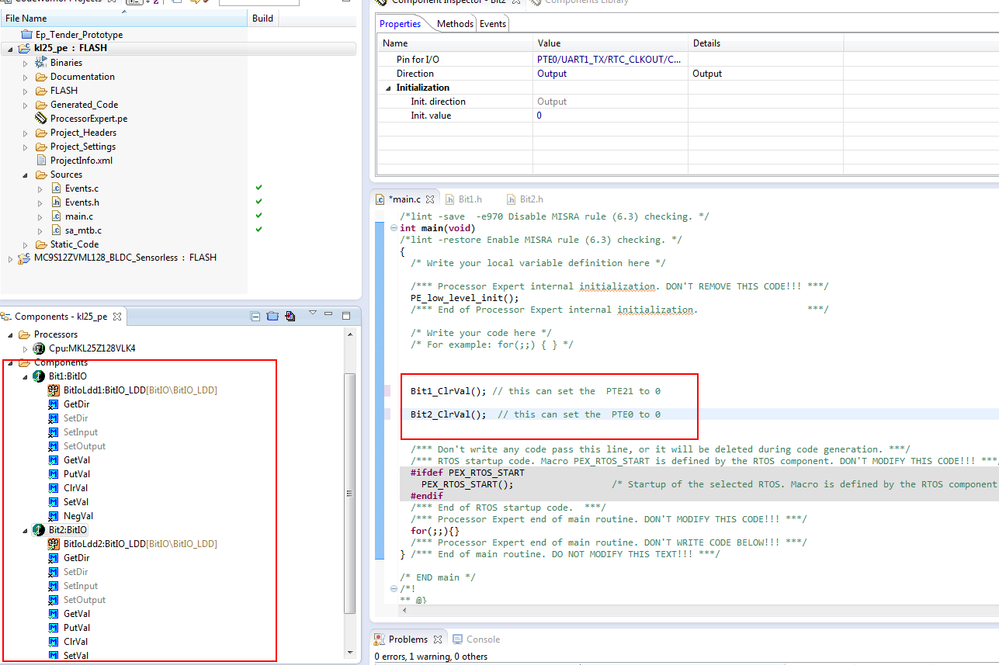Screen dimensions: 999x665
Task: Click the Value column header in inspector
Action: [x=610, y=43]
